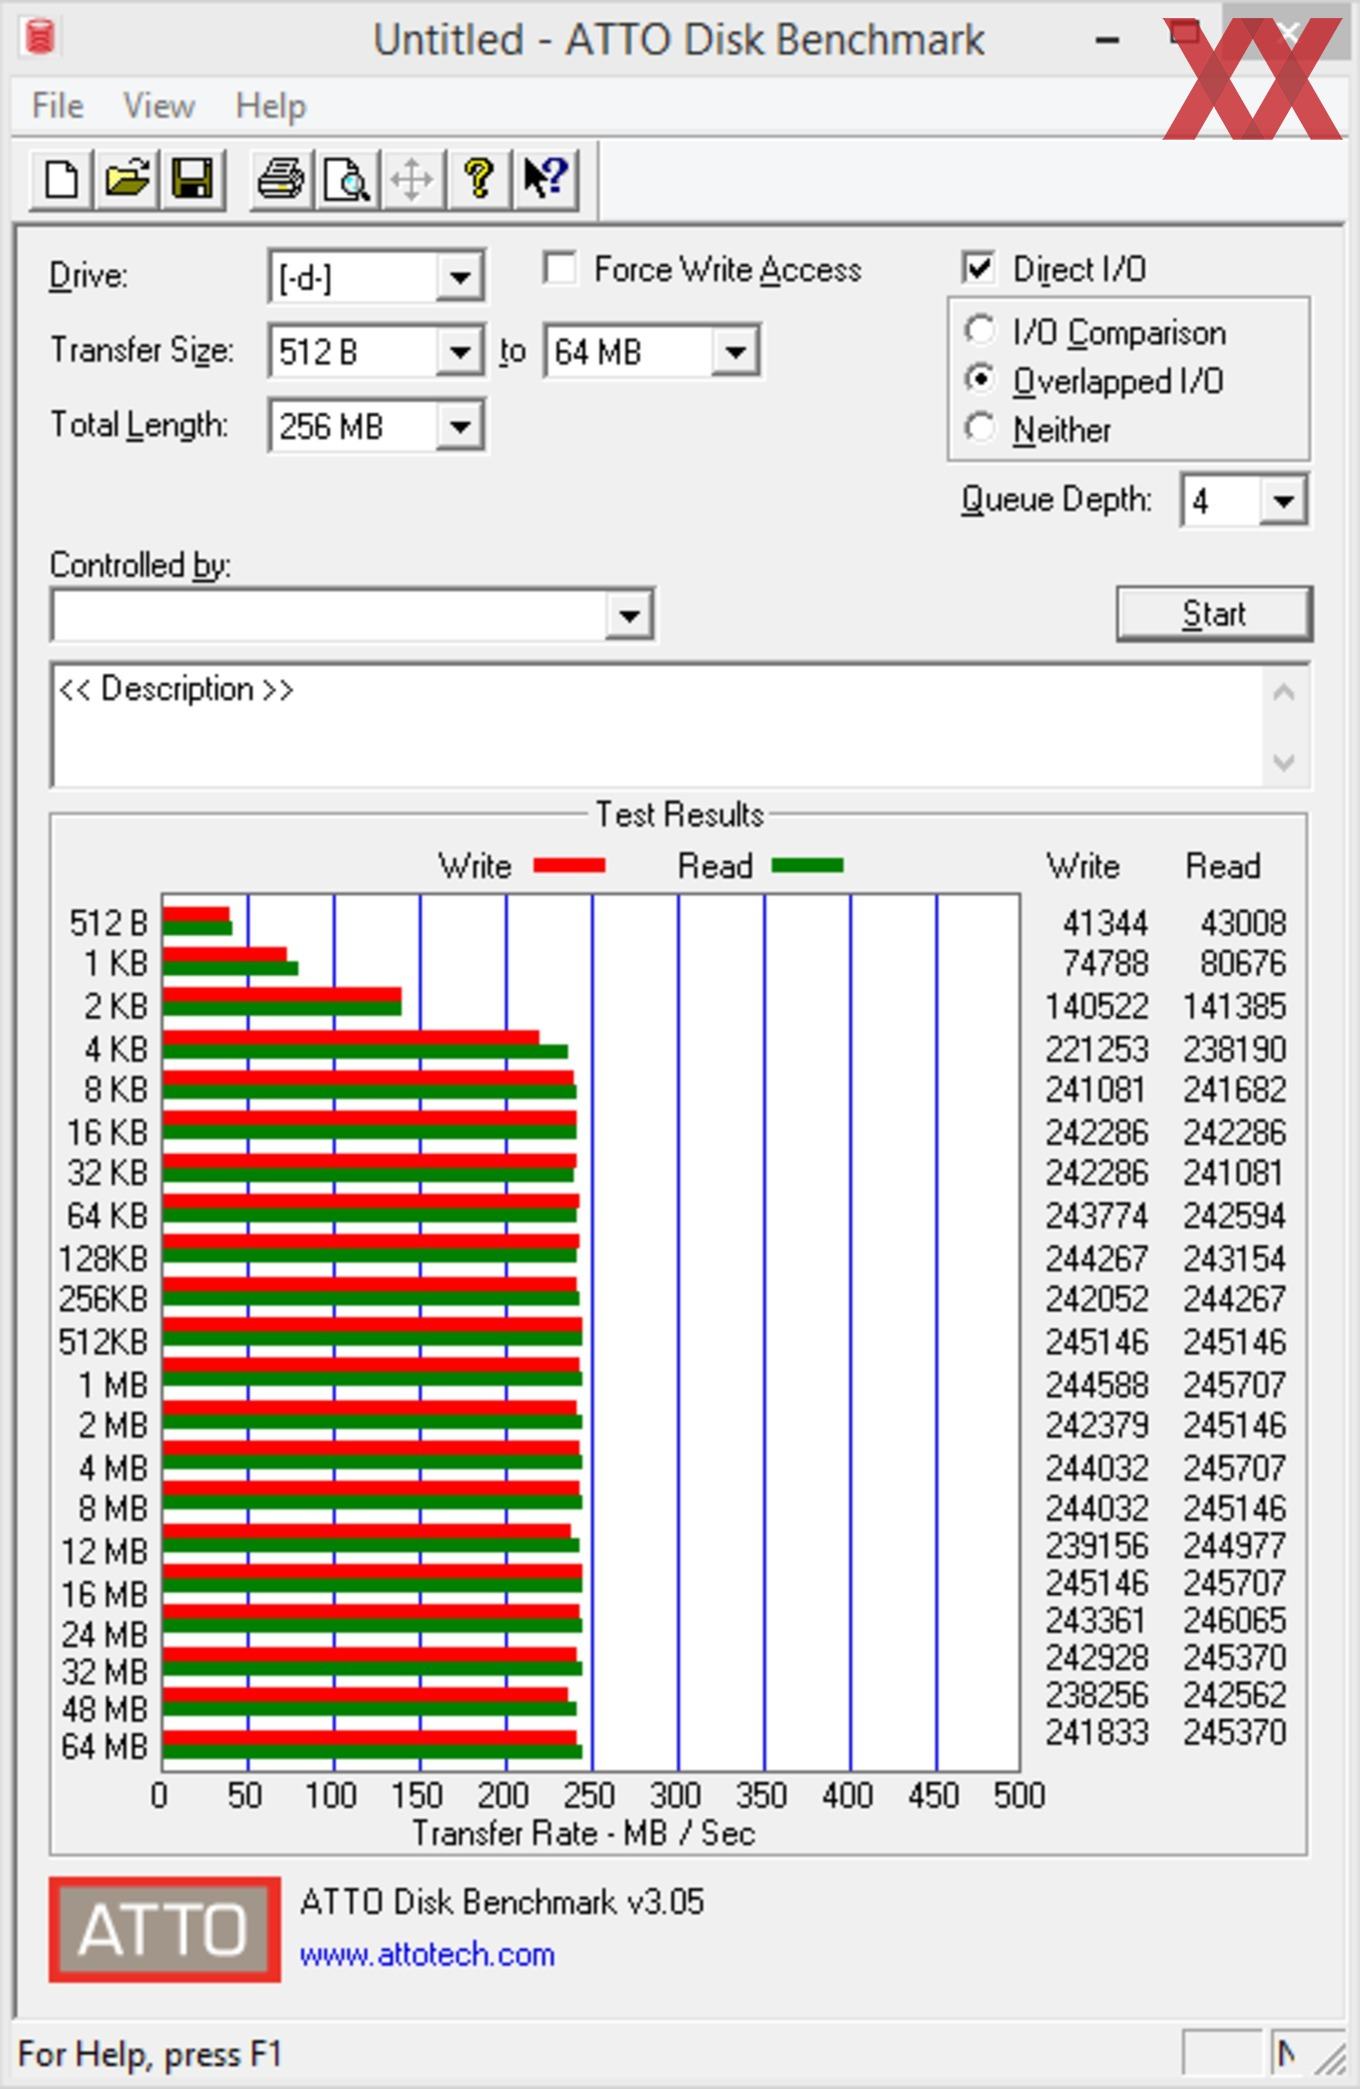Click the green Read legend swatch
Viewport: 1360px width, 2089px height.
[x=808, y=865]
